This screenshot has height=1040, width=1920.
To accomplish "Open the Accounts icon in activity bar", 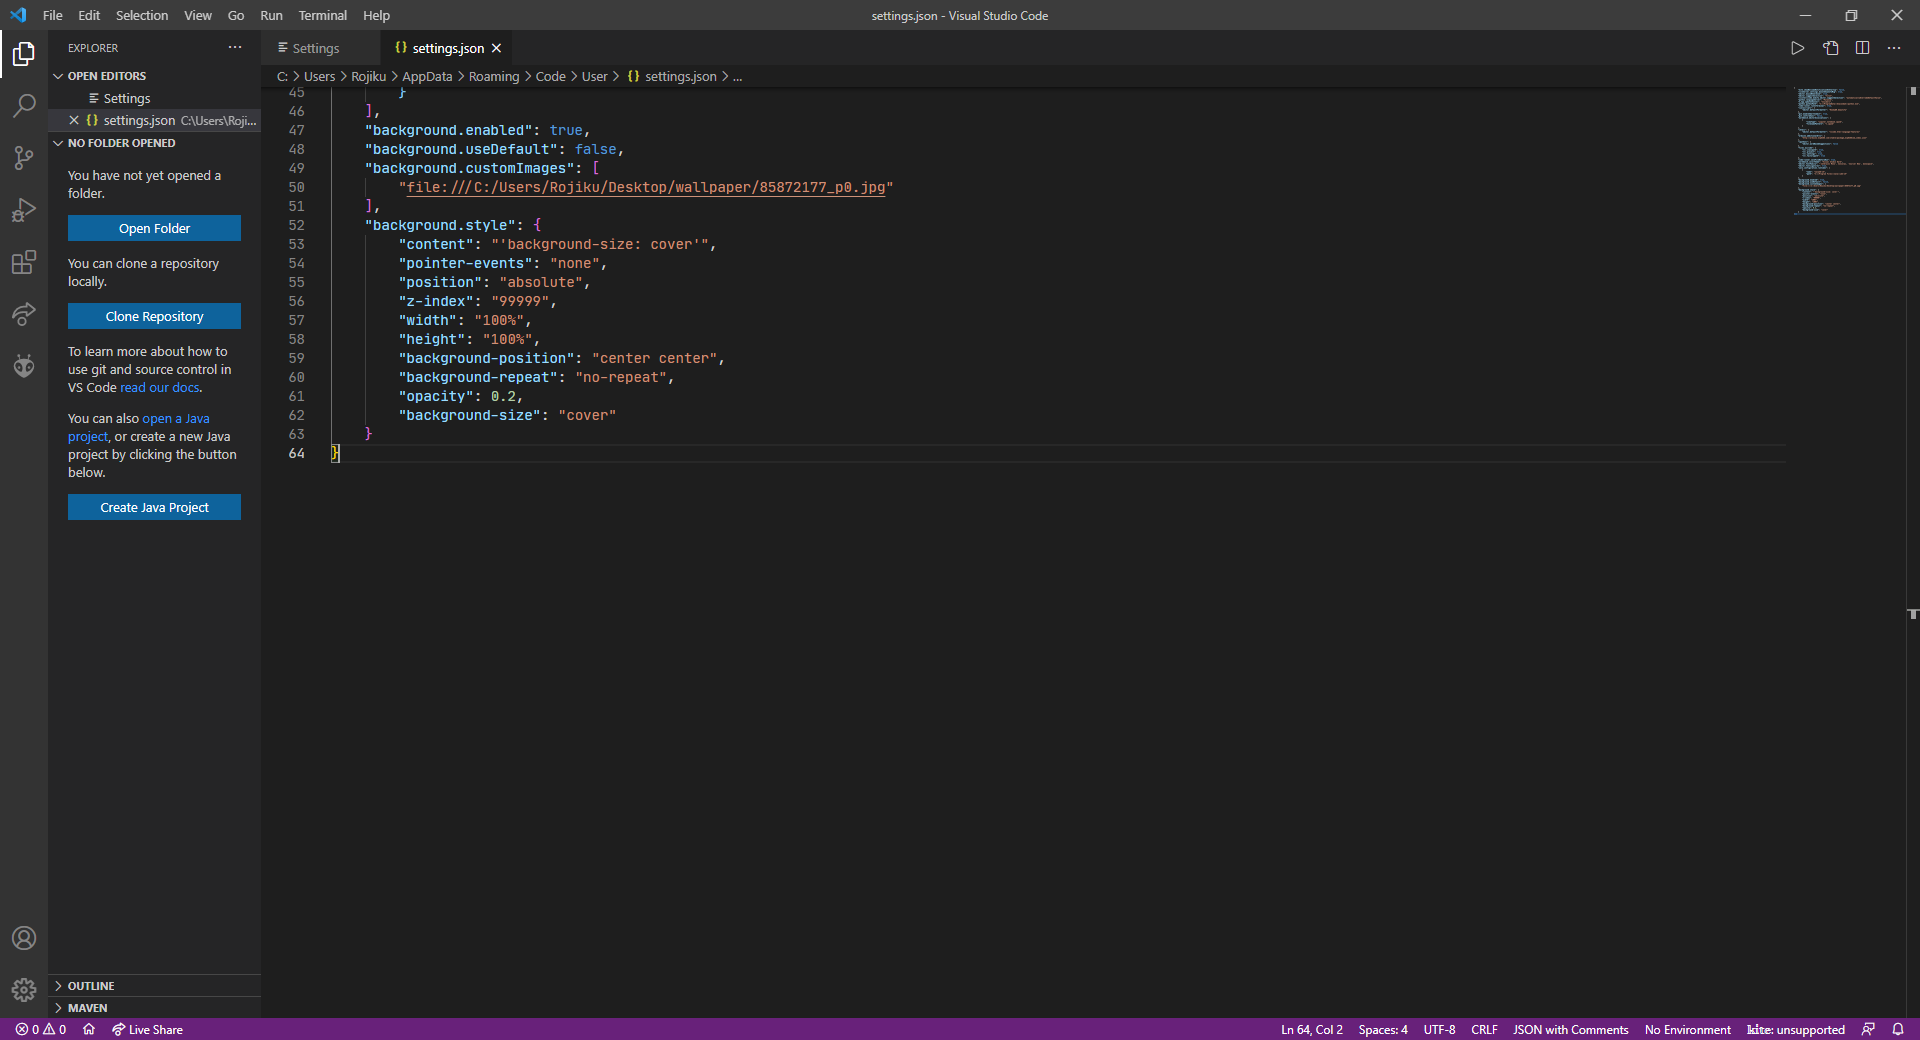I will (24, 938).
